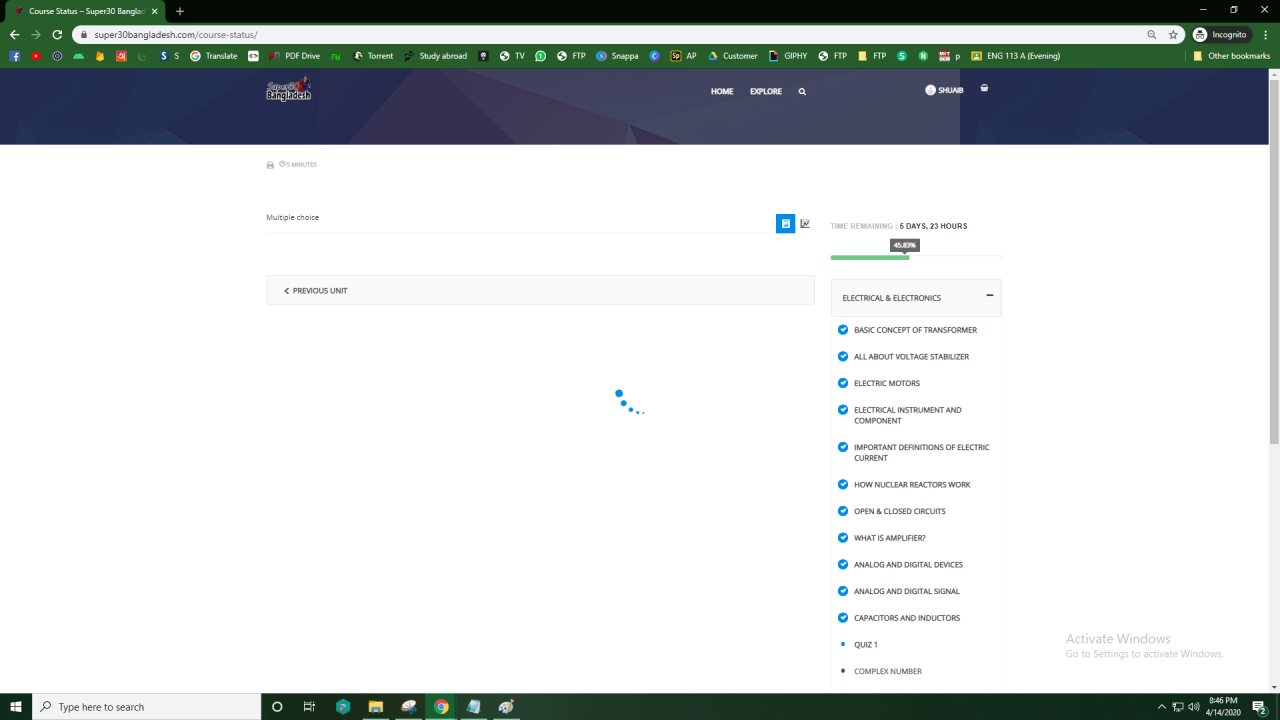Open the Torrent bookmark
This screenshot has width=1280, height=720.
[x=374, y=56]
